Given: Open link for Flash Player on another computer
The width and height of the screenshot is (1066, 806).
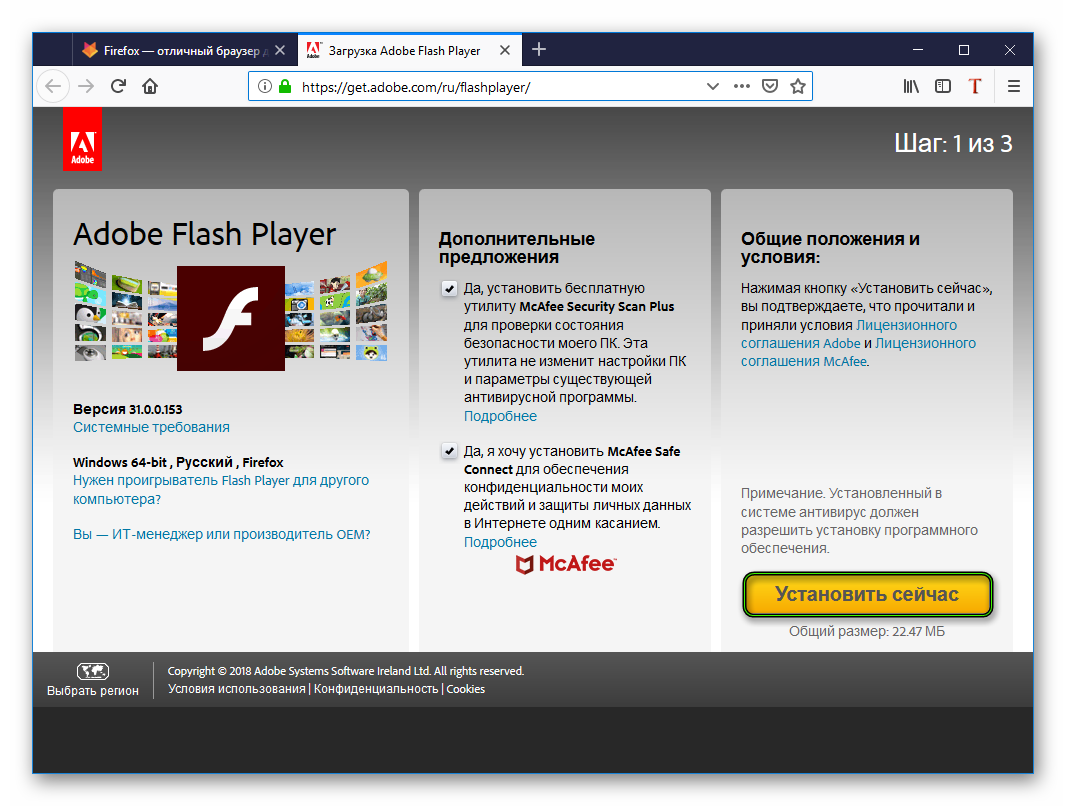Looking at the screenshot, I should [221, 490].
